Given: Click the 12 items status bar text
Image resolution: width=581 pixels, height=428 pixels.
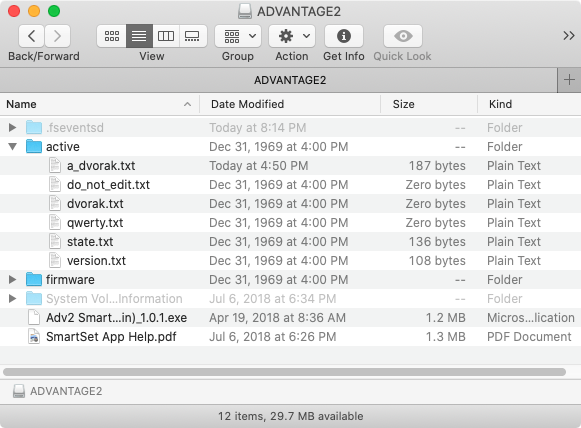Looking at the screenshot, I should tap(290, 416).
